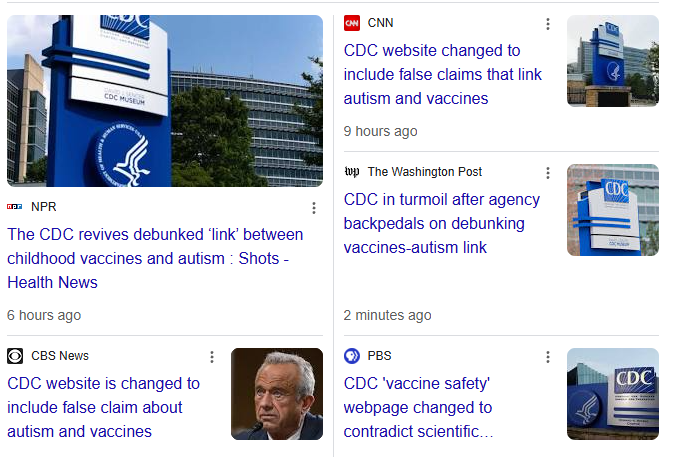The width and height of the screenshot is (681, 457).
Task: Click the large CDC Museum sign image
Action: [x=165, y=101]
